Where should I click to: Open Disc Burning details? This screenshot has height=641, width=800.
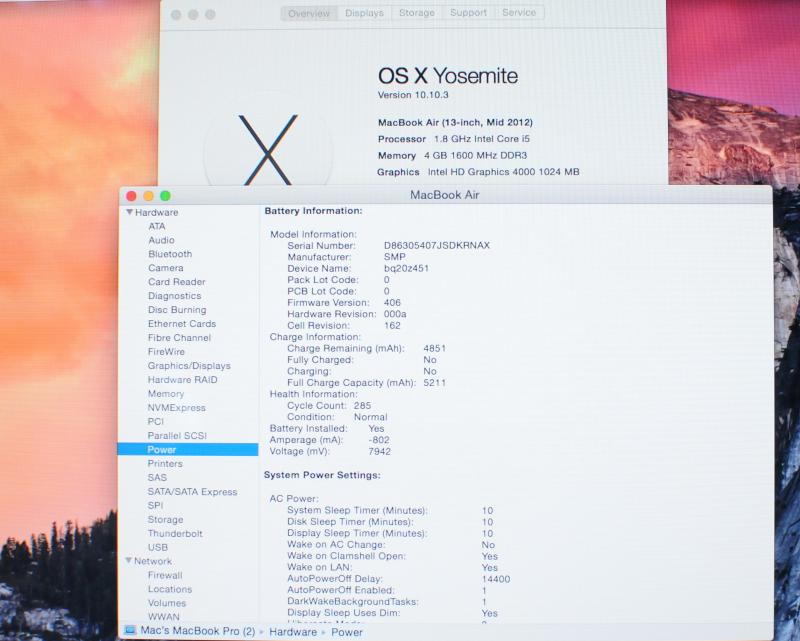click(177, 310)
